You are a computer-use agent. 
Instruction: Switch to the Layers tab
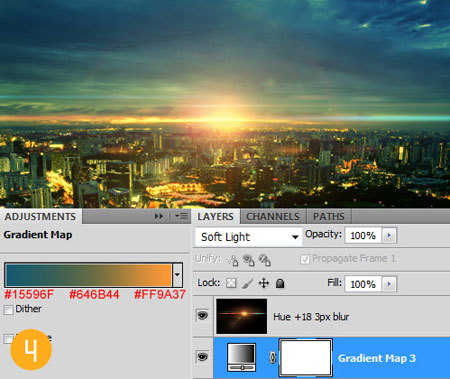coord(215,217)
